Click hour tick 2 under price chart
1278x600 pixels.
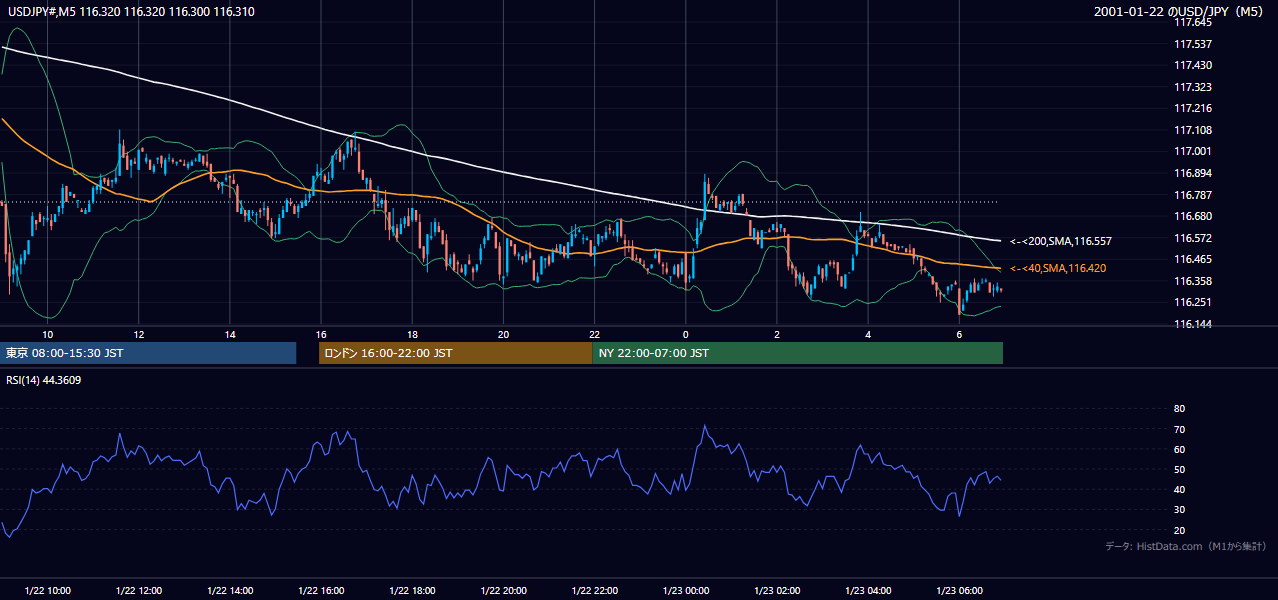click(777, 334)
